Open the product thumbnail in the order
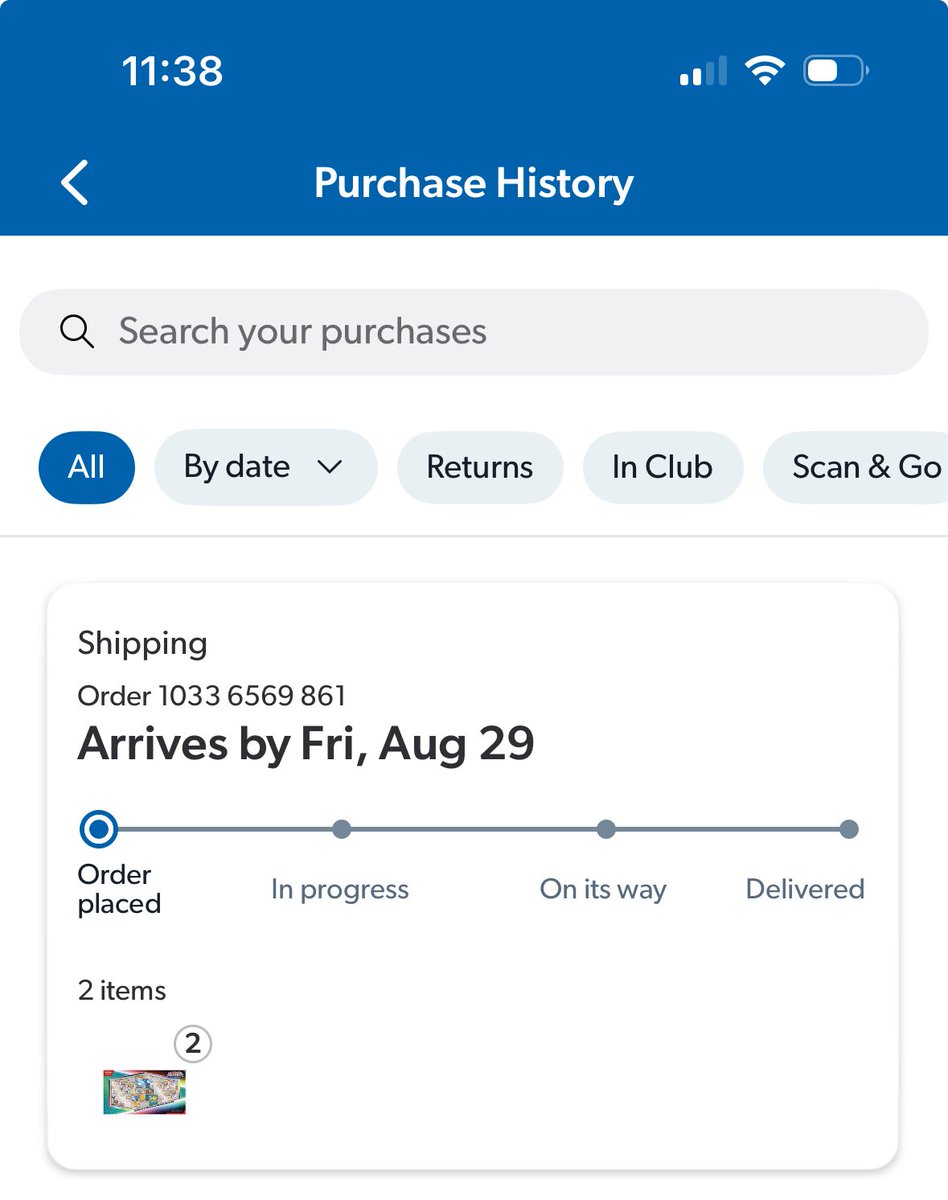The height and width of the screenshot is (1200, 948). pos(144,1091)
